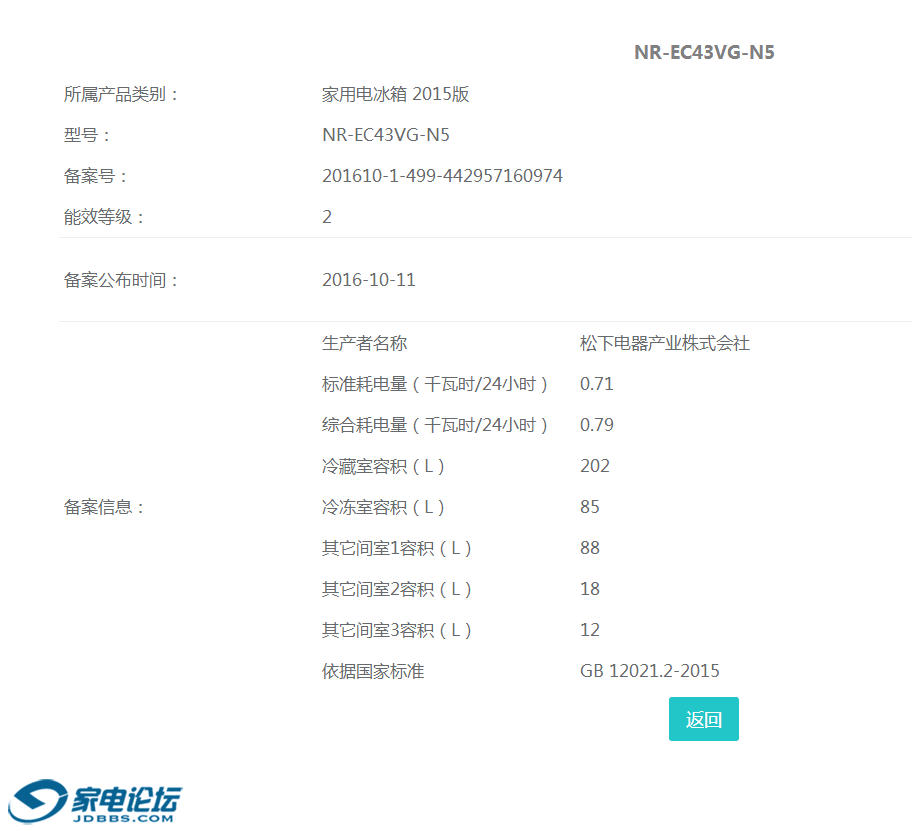Click the 家电论坛 logo swirl icon
This screenshot has width=912, height=831.
[34, 801]
